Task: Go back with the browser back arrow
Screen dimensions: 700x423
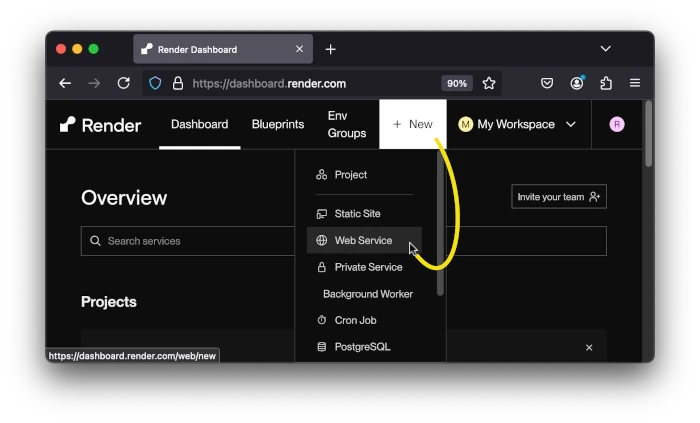Action: [65, 83]
